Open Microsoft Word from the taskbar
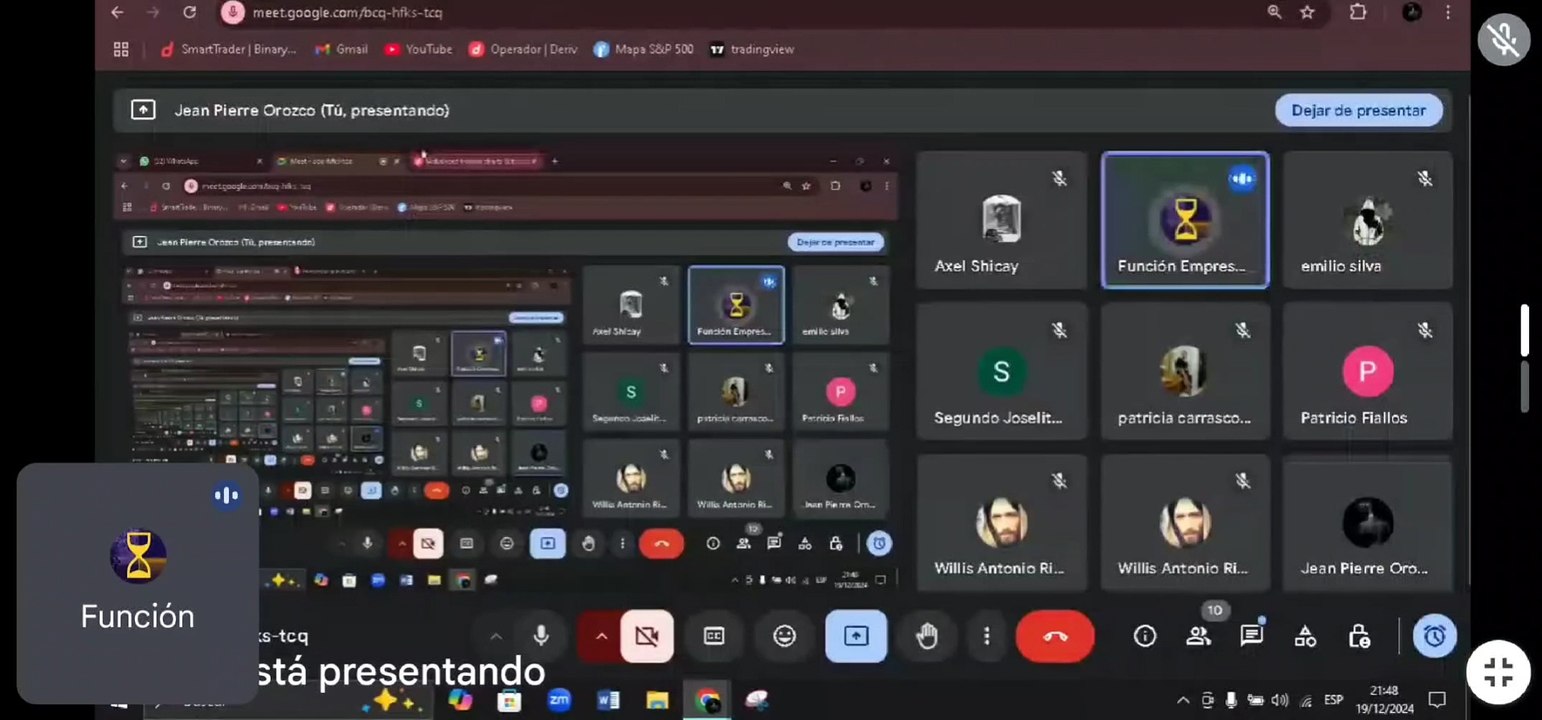The image size is (1542, 720). coord(608,700)
